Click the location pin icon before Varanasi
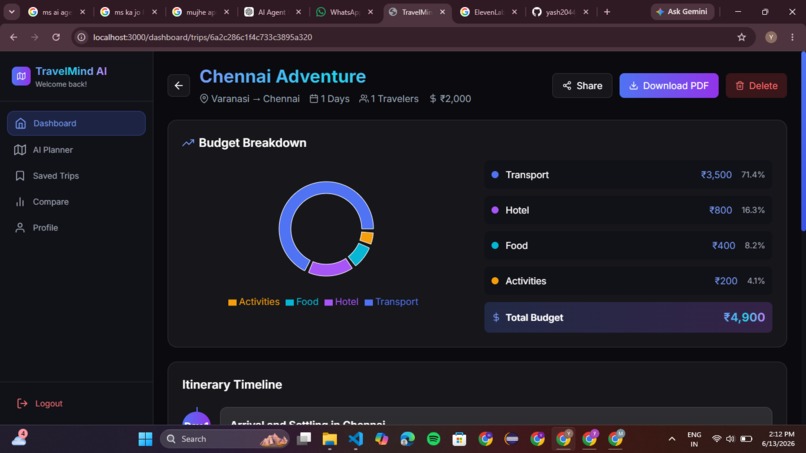This screenshot has height=453, width=806. 204,99
